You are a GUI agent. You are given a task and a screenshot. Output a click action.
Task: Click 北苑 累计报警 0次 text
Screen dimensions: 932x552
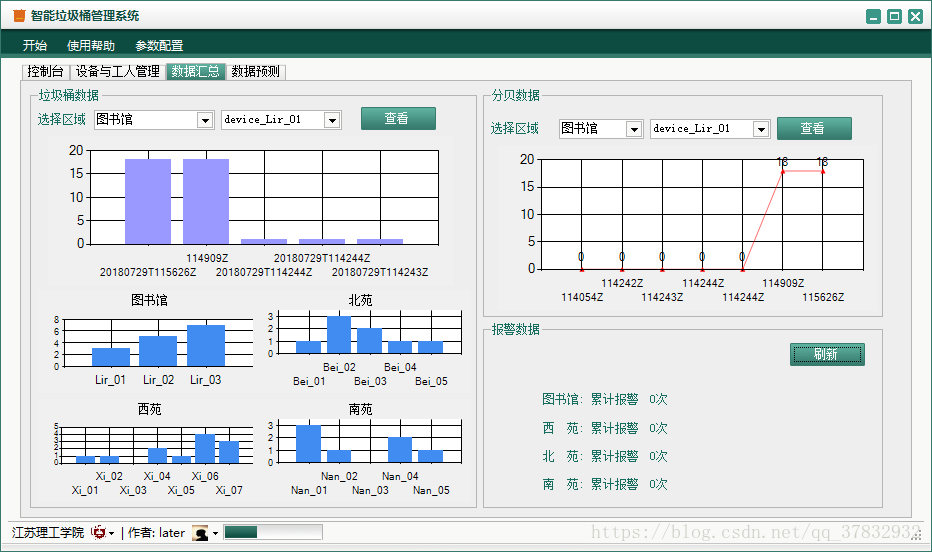[x=604, y=456]
